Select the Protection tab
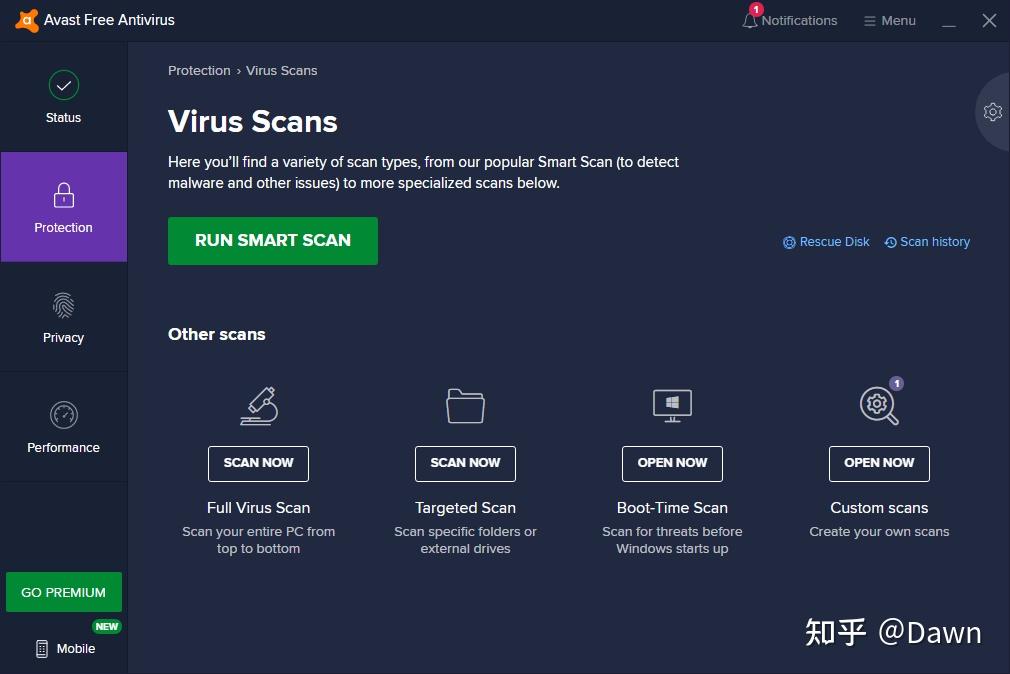The image size is (1010, 674). pos(64,207)
